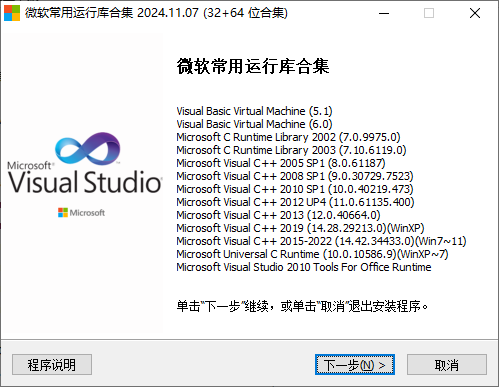Viewport: 499px width, 387px height.
Task: Click the disabled maximize button
Action: [429, 13]
